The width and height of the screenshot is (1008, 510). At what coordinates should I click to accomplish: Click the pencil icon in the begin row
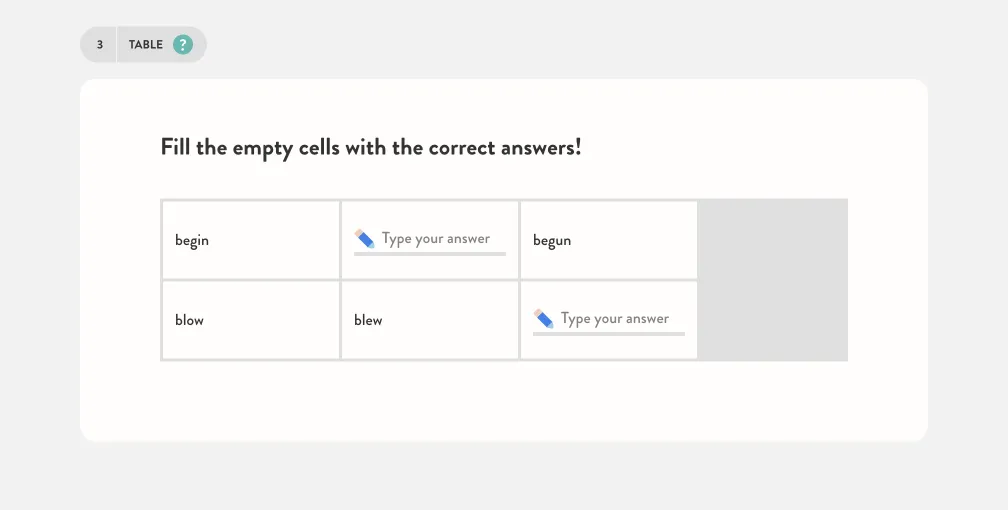click(x=364, y=239)
